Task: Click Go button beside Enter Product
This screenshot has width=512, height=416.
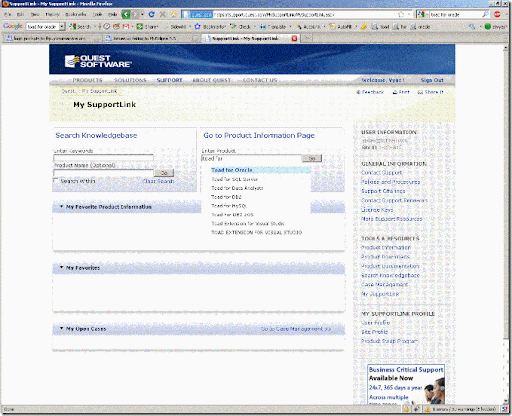Action: click(x=312, y=158)
